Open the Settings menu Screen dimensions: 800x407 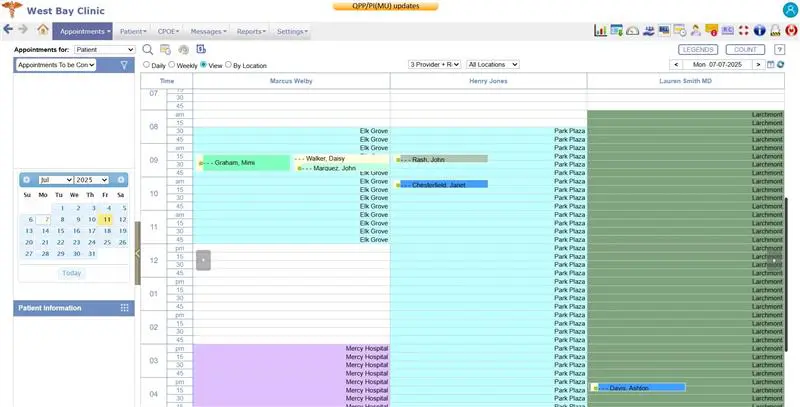292,32
